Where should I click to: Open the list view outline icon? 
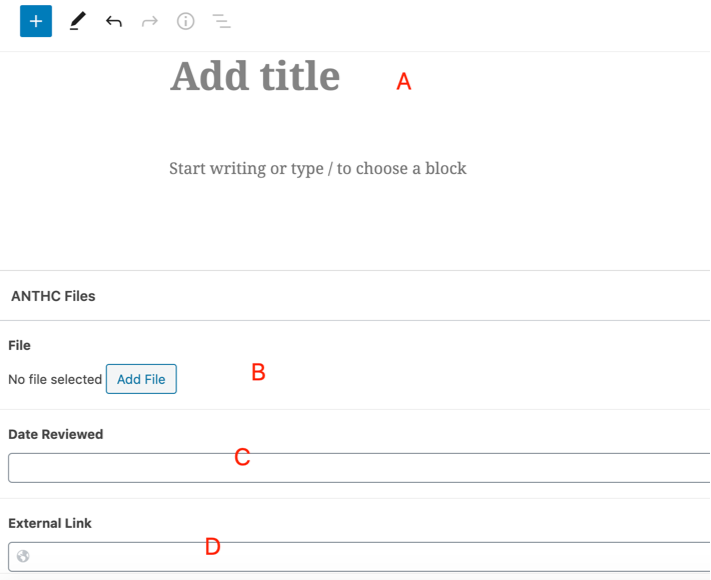point(222,21)
